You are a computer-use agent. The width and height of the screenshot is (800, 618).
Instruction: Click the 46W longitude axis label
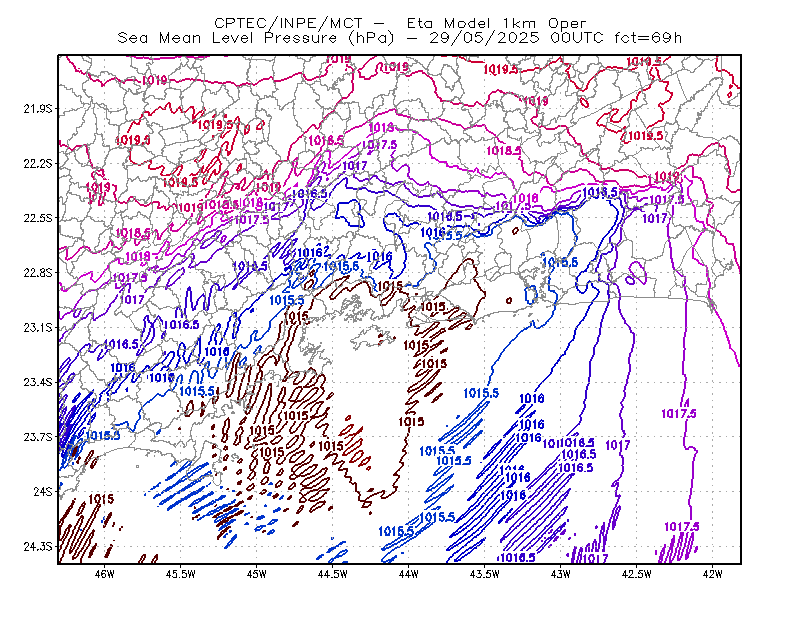point(105,574)
